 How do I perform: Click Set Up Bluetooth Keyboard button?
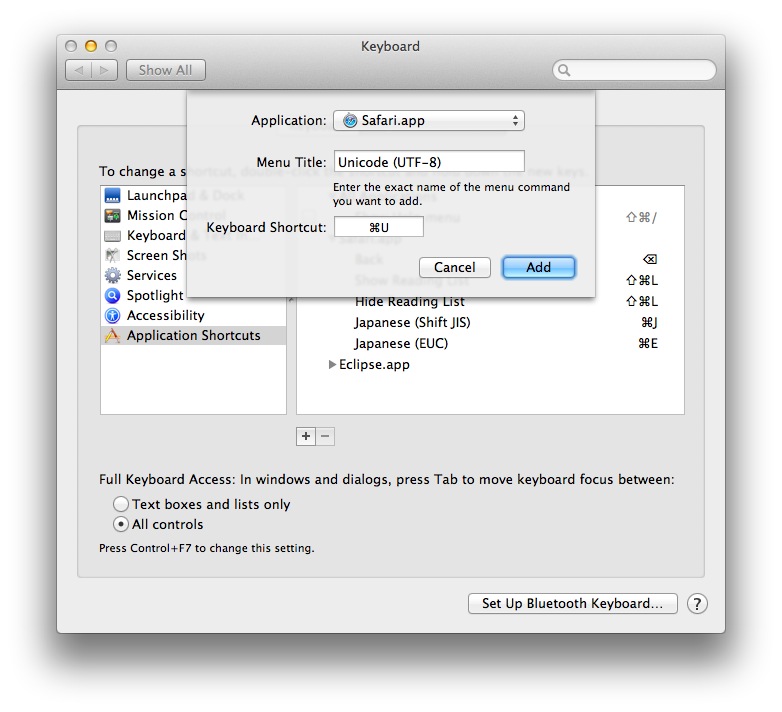[x=573, y=603]
